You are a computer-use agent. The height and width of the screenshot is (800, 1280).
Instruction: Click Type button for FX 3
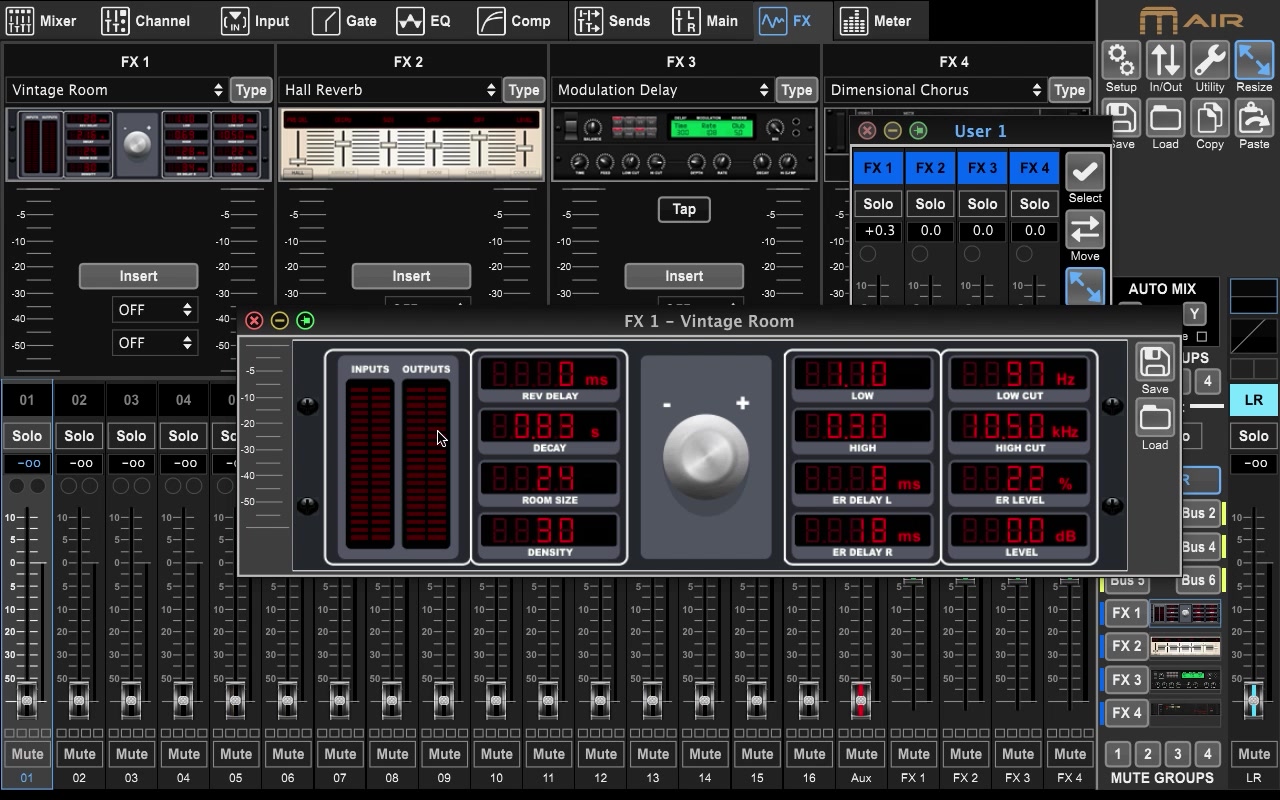[797, 90]
